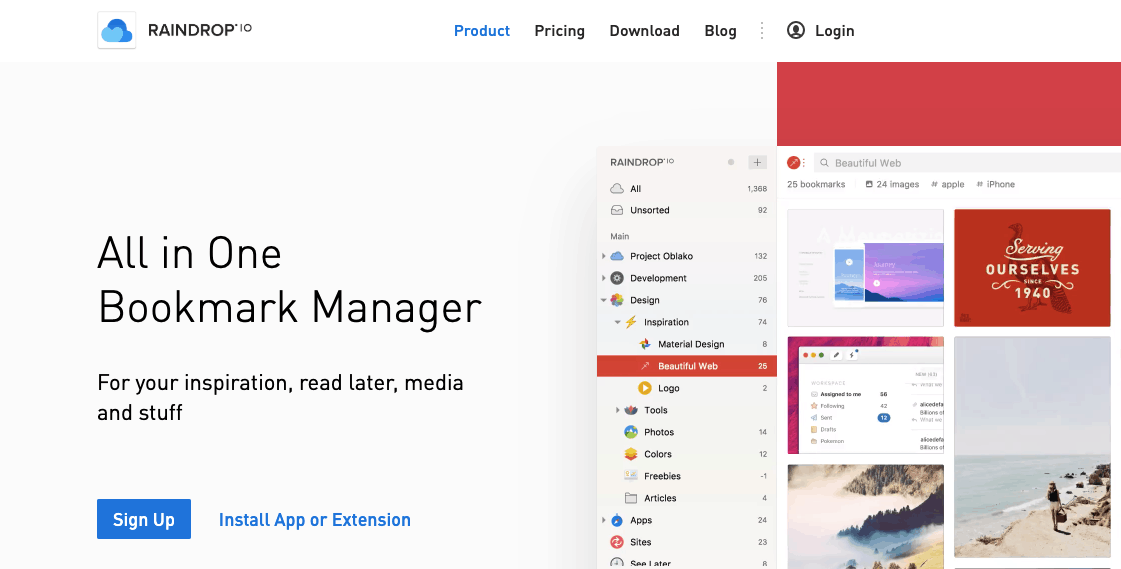Screen dimensions: 1121x569
Task: Open the Workspace inbox app thumbnail
Action: [x=866, y=395]
